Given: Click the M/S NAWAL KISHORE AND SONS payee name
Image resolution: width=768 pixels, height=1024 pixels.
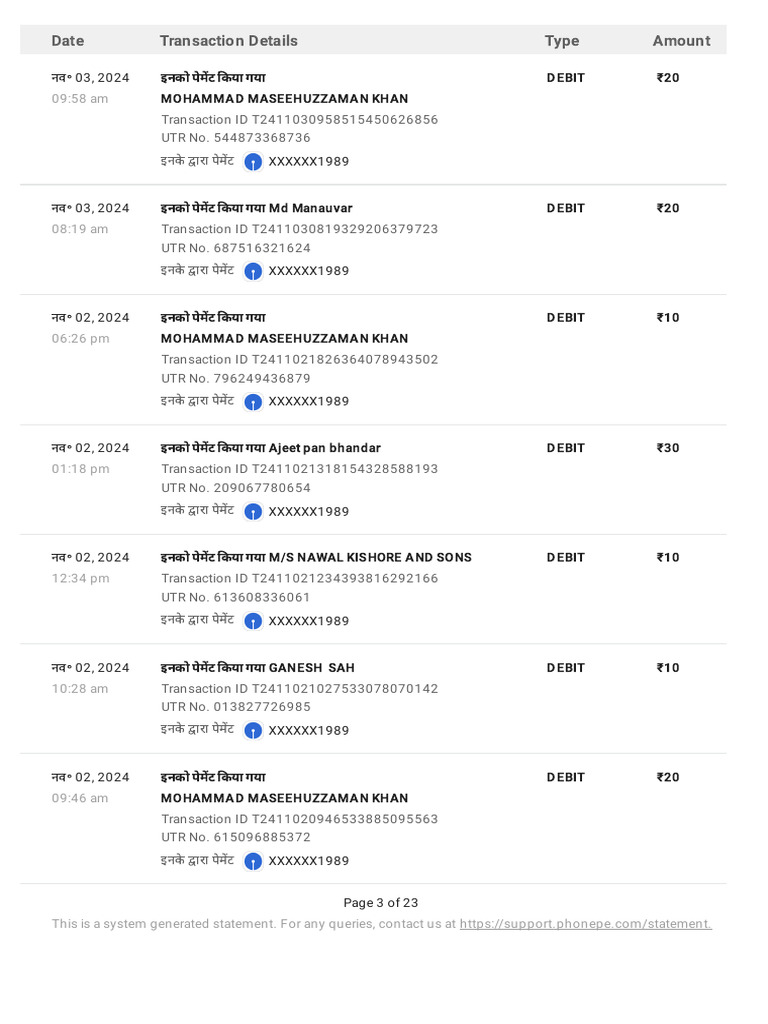Looking at the screenshot, I should coord(370,558).
